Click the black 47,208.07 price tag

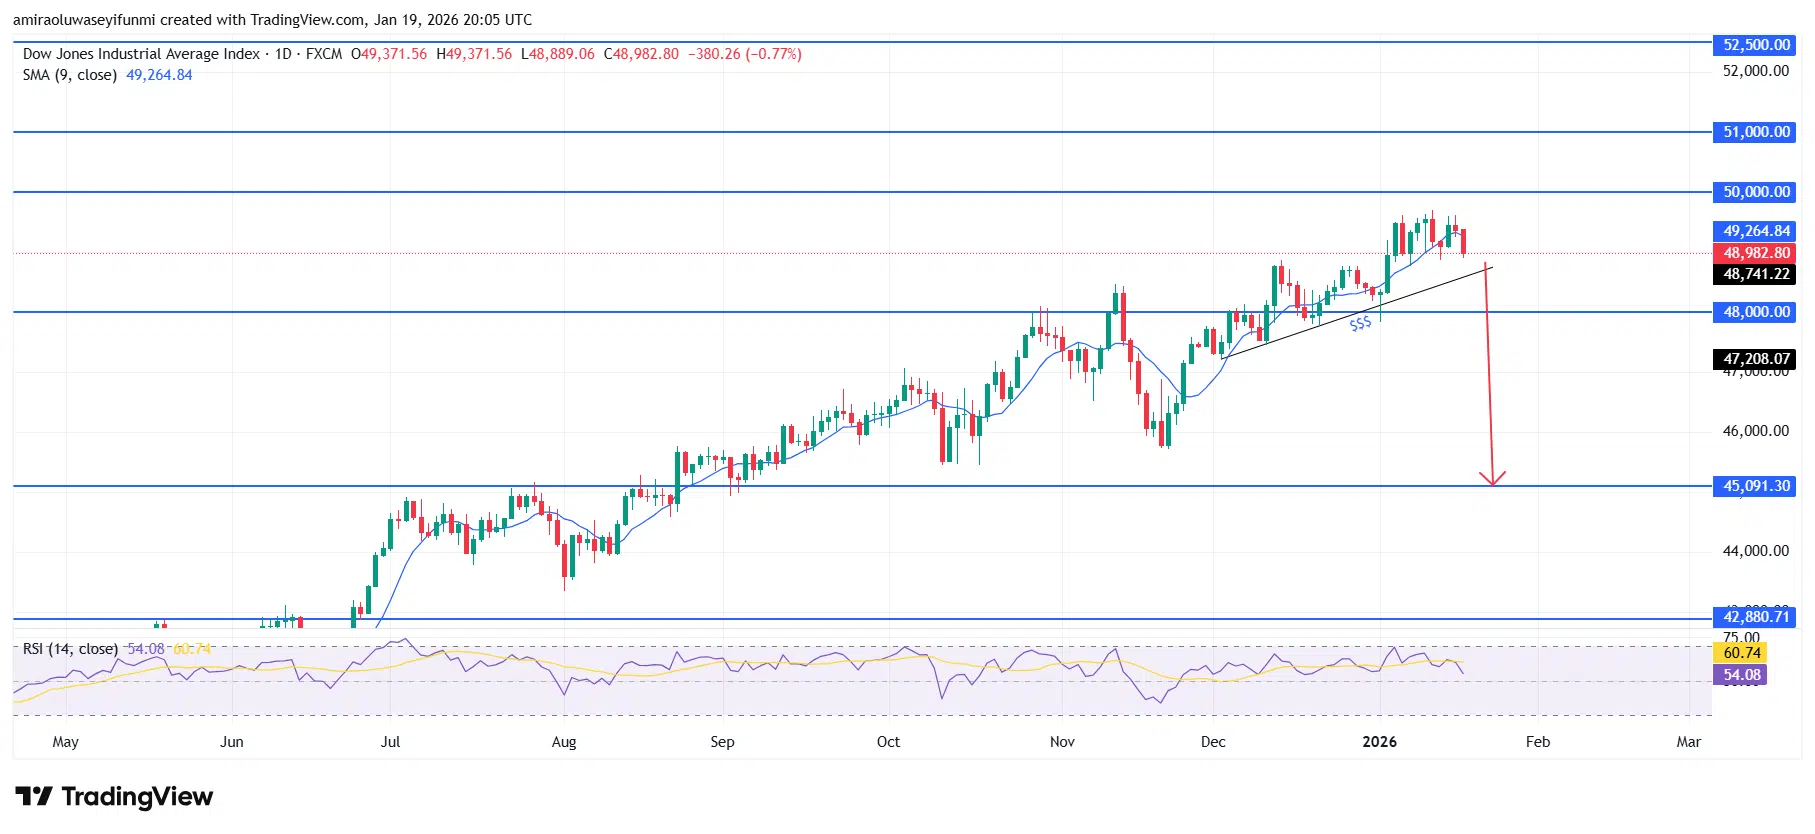click(1756, 359)
